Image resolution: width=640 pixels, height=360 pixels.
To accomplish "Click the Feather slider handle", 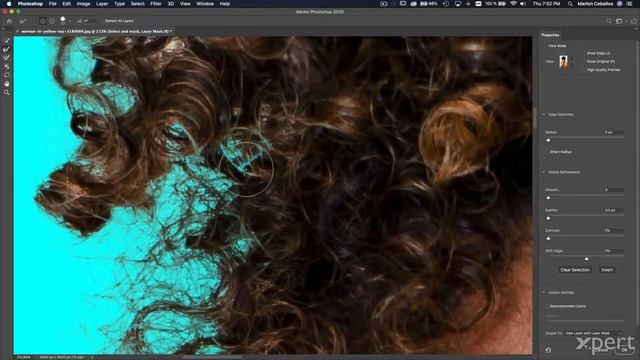I will (x=548, y=218).
